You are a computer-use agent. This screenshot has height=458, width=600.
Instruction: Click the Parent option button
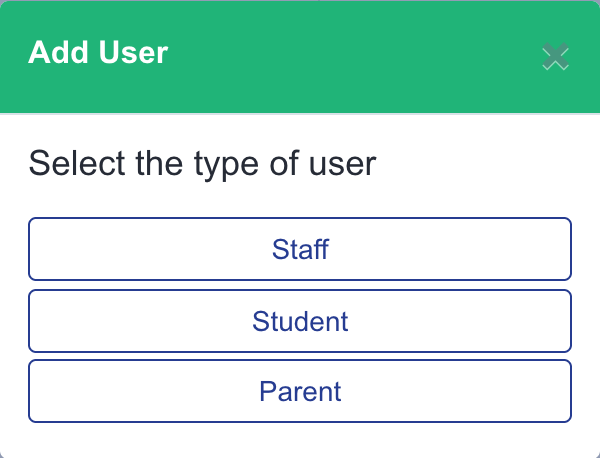click(300, 391)
